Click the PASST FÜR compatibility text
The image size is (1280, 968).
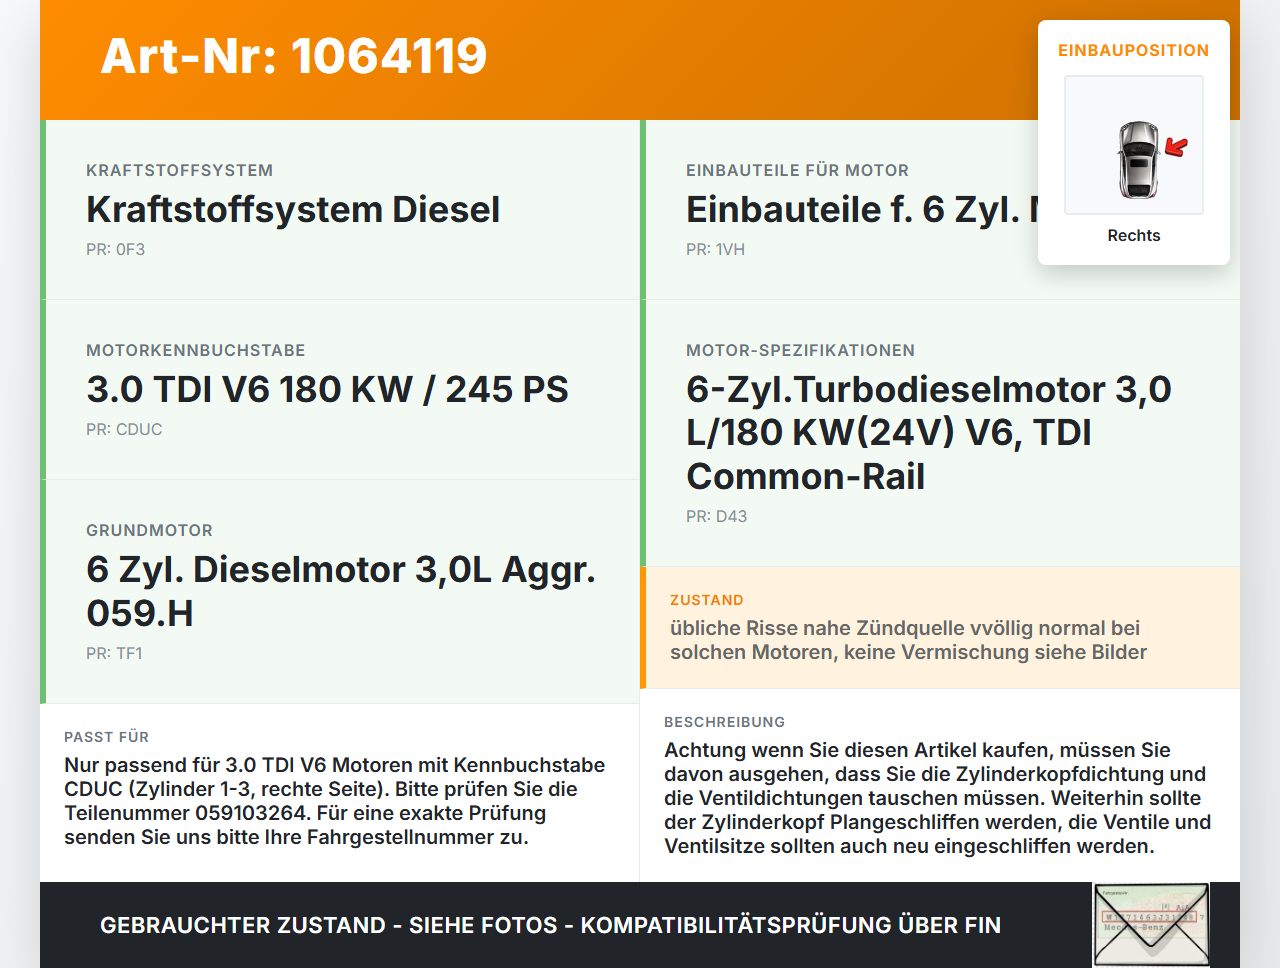pos(335,801)
